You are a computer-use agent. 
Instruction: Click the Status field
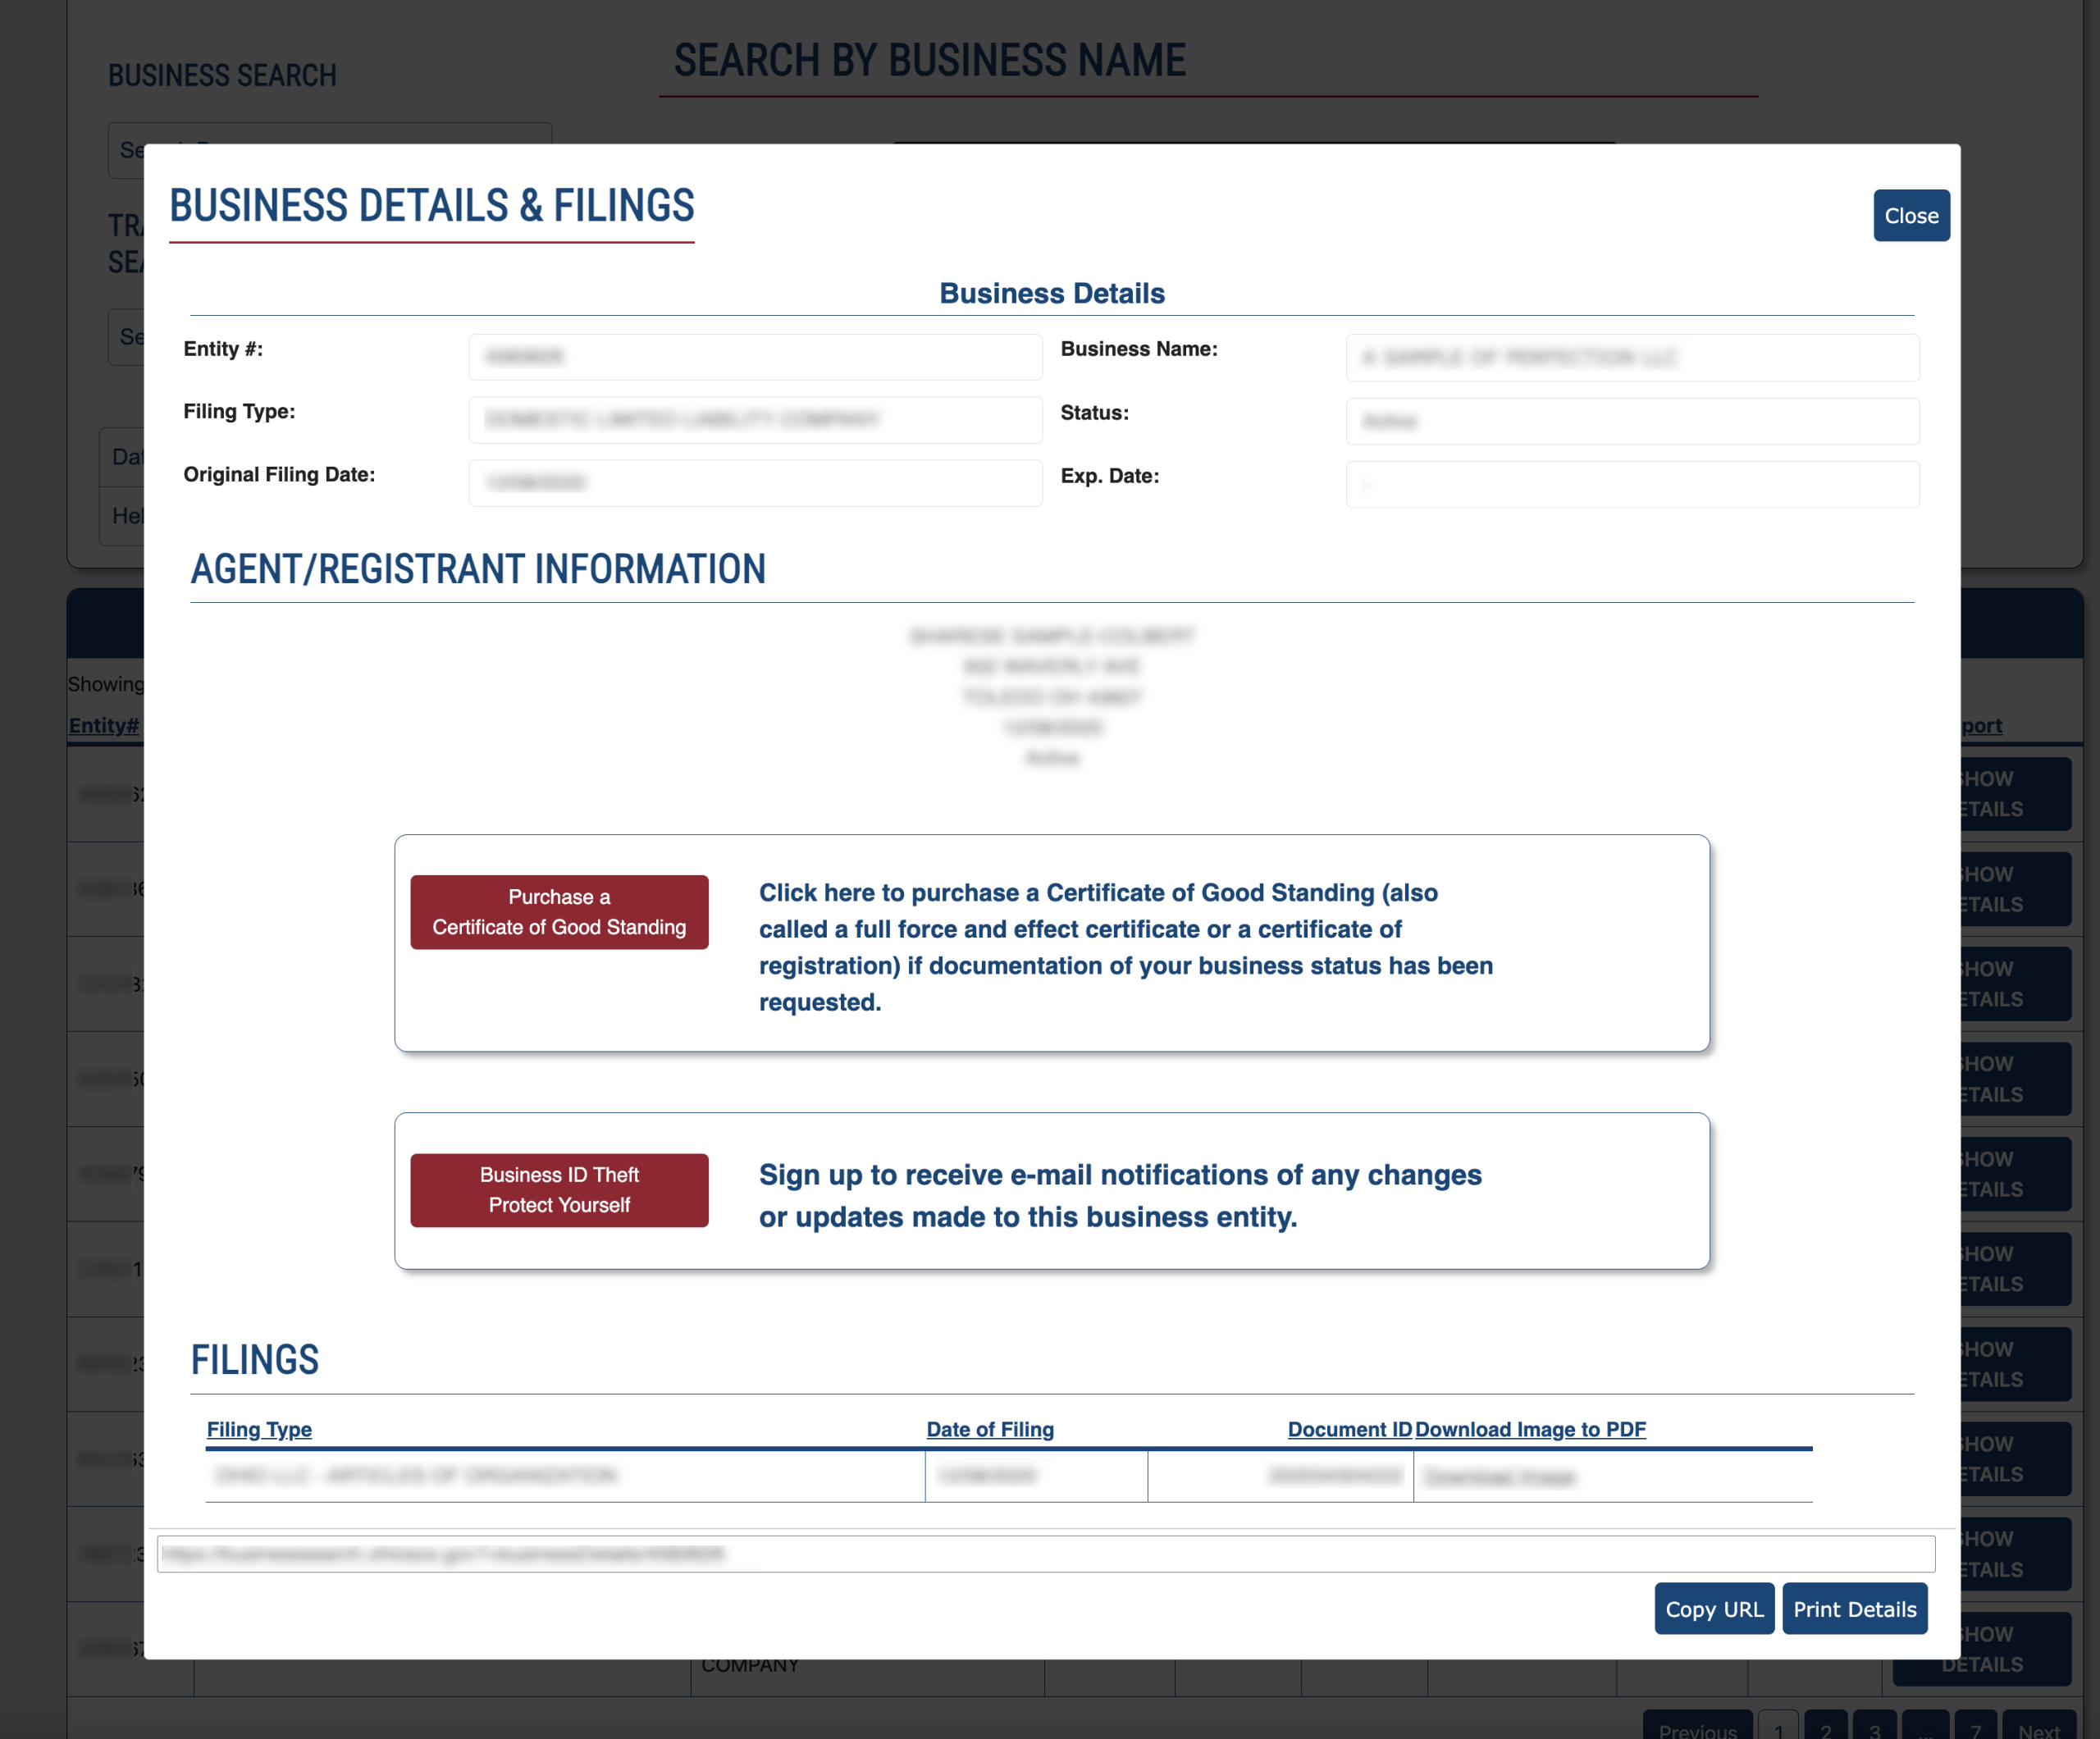coord(1631,421)
